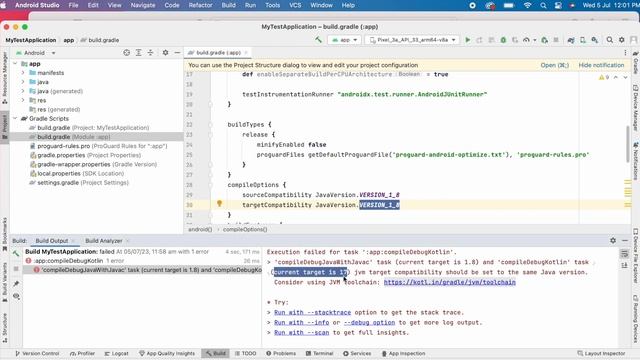Click the Select Opened File target icon
This screenshot has width=640, height=360.
pos(127,53)
